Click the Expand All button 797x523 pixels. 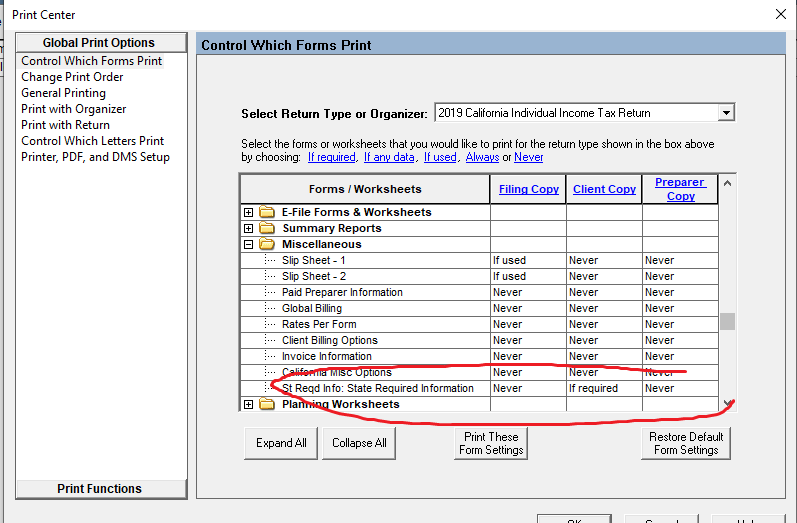click(281, 443)
